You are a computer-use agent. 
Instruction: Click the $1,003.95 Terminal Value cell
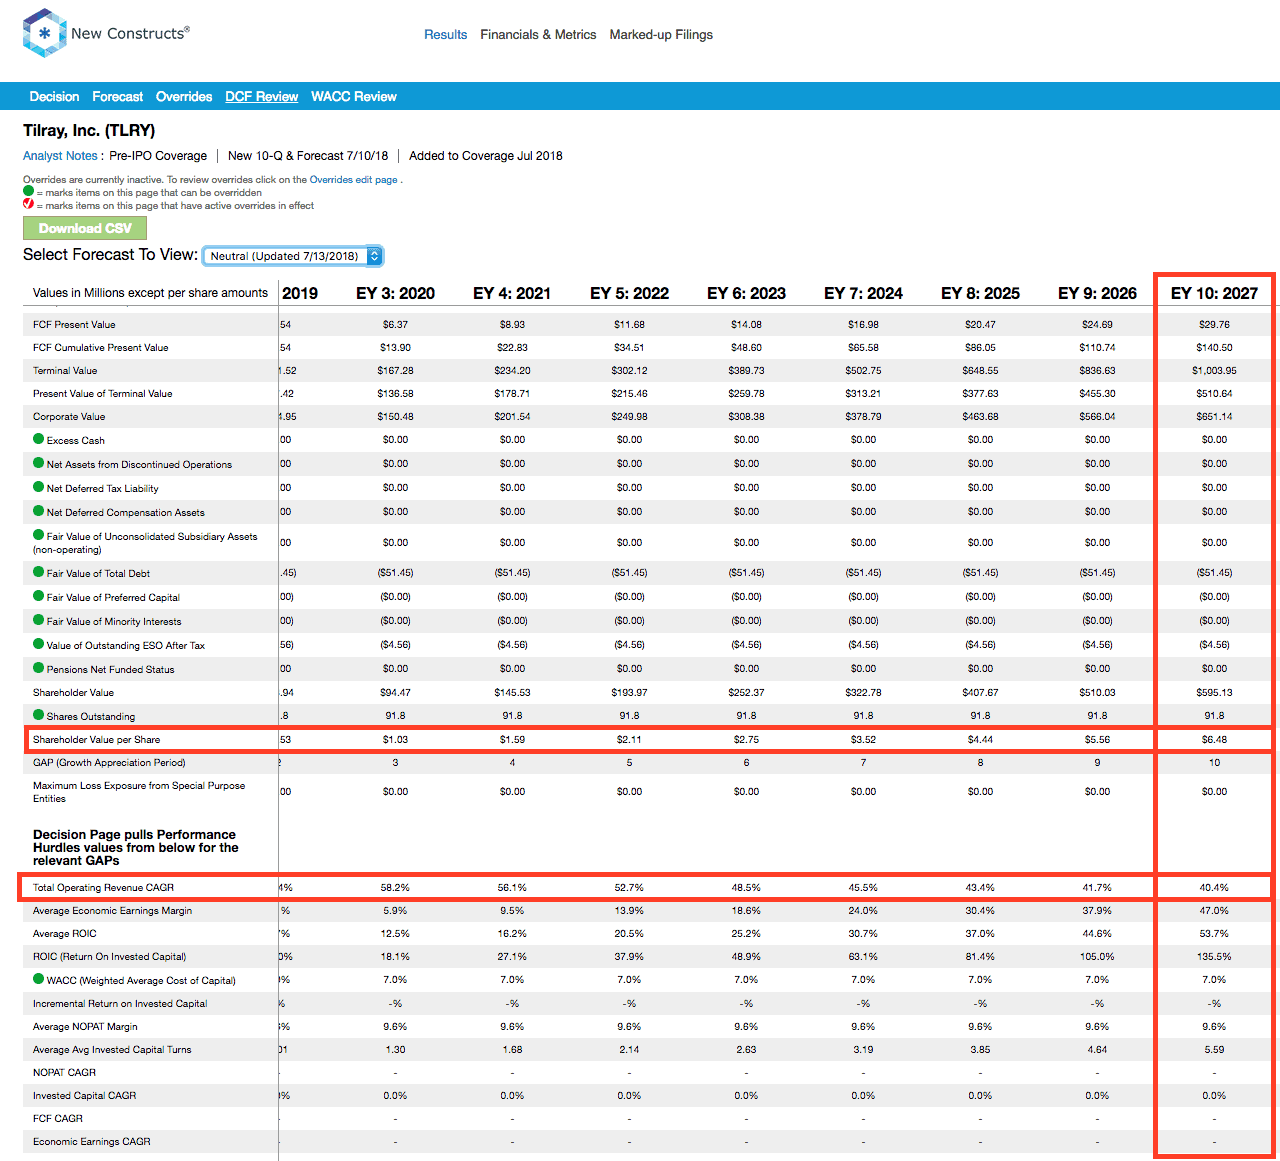pyautogui.click(x=1214, y=370)
